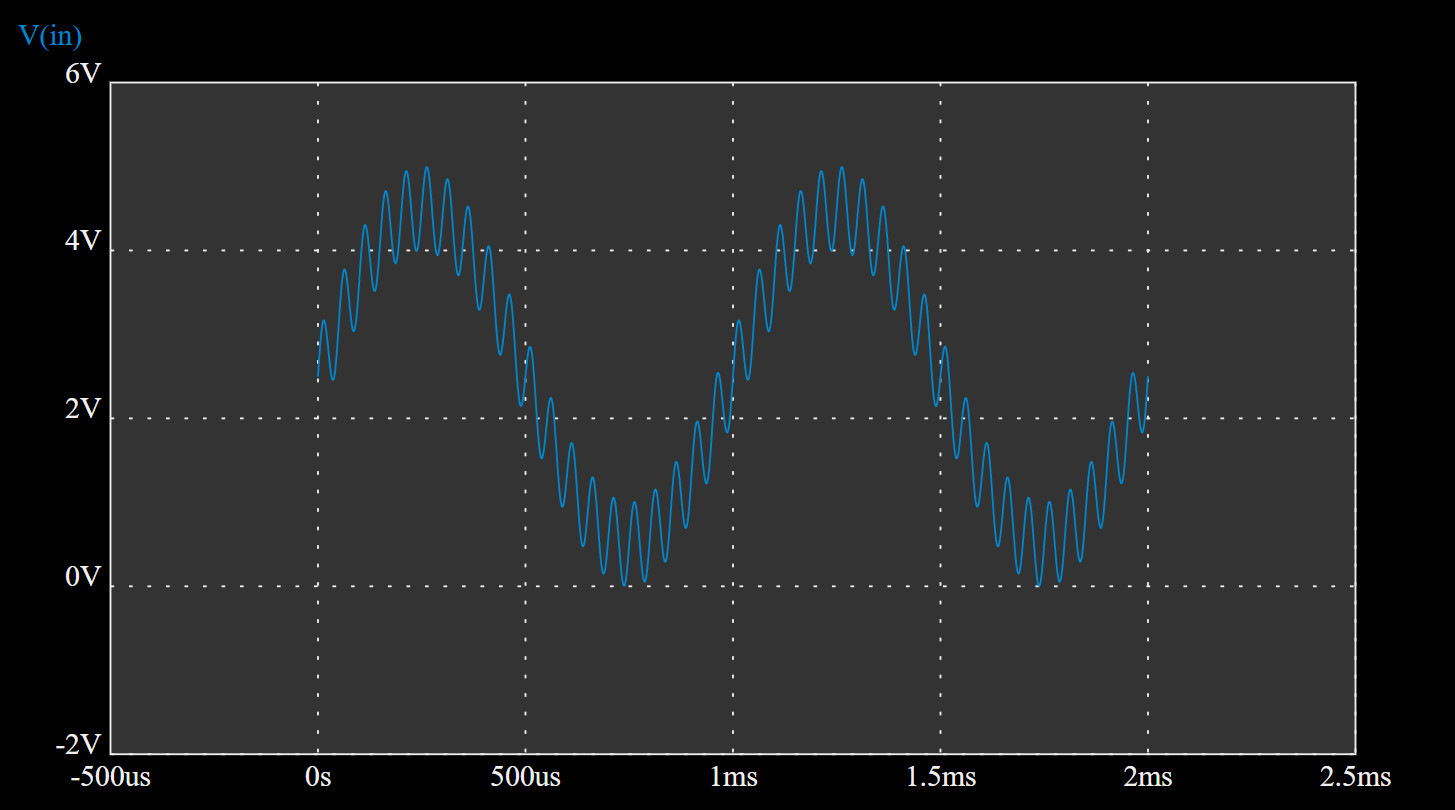This screenshot has width=1455, height=810.
Task: Select the -2V vertical axis label
Action: click(x=79, y=745)
